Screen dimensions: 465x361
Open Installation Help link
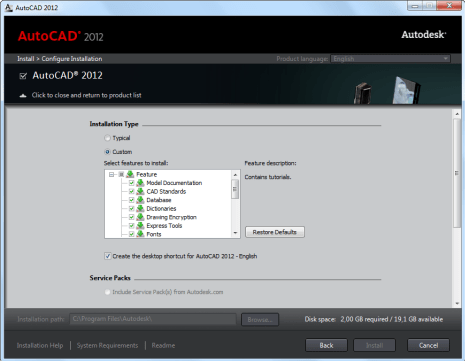40,346
